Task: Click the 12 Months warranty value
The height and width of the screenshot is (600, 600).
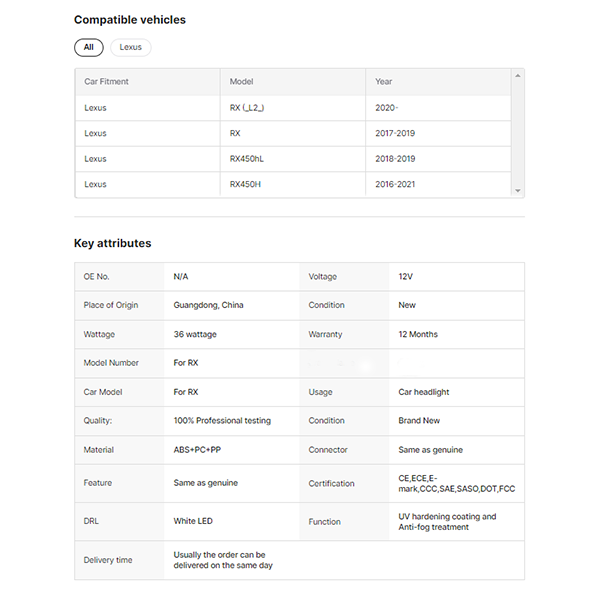Action: tap(418, 334)
